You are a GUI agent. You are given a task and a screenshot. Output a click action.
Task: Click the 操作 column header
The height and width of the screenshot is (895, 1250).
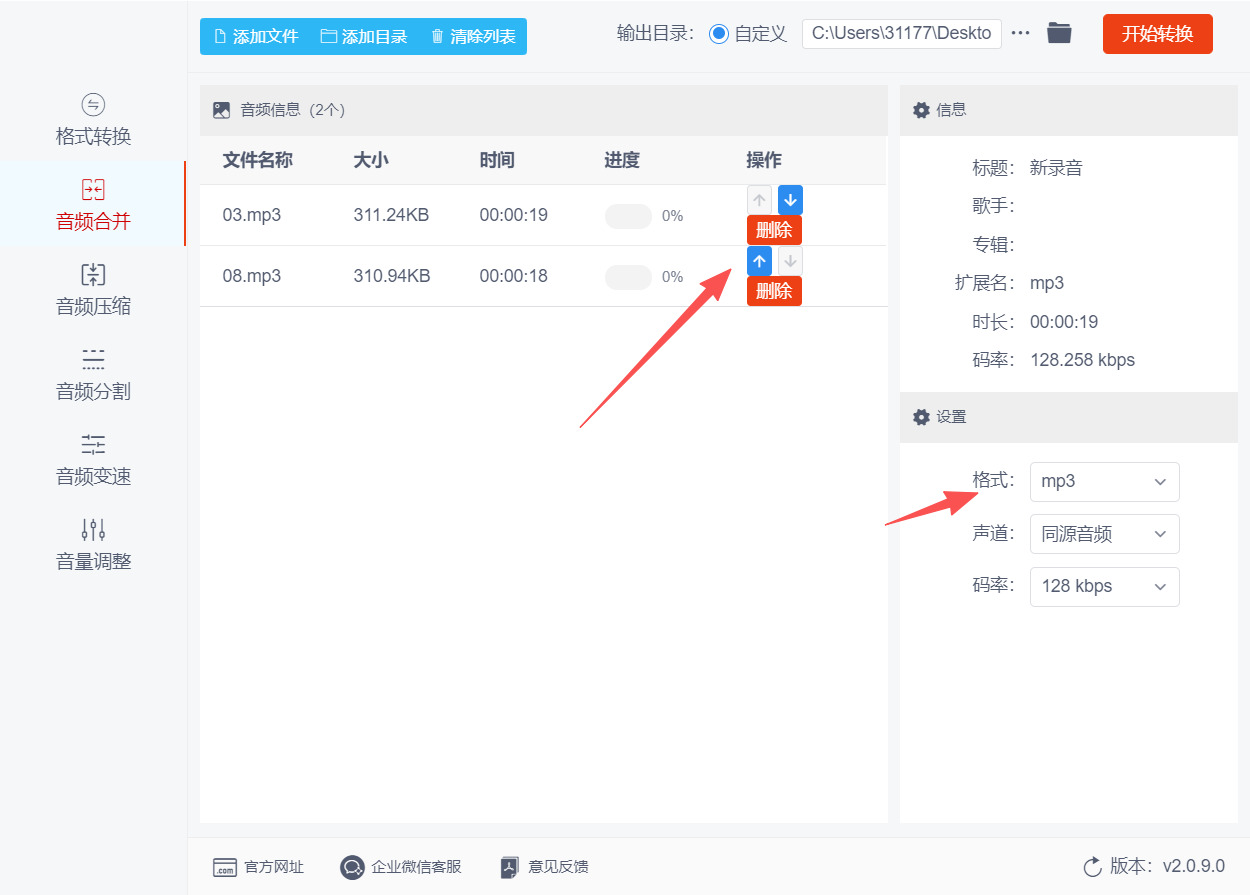click(x=764, y=160)
